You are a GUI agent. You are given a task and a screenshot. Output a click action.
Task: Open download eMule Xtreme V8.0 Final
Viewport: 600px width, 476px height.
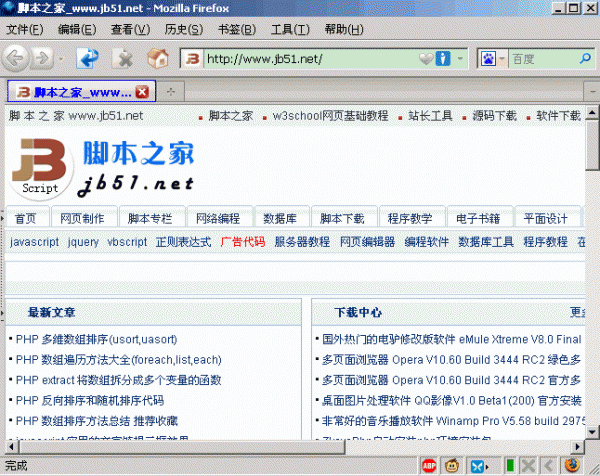452,339
